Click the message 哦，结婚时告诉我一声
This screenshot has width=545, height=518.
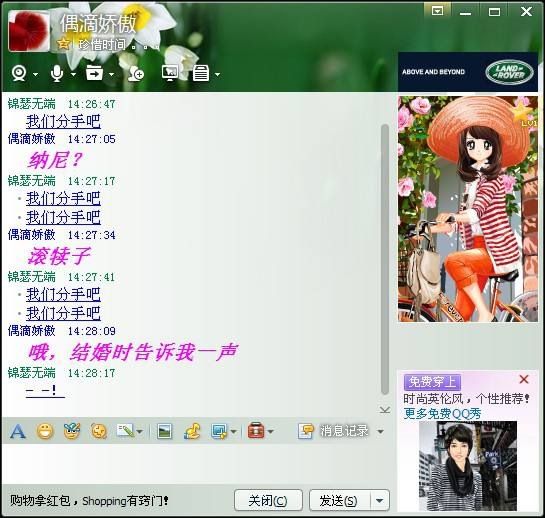tap(133, 352)
